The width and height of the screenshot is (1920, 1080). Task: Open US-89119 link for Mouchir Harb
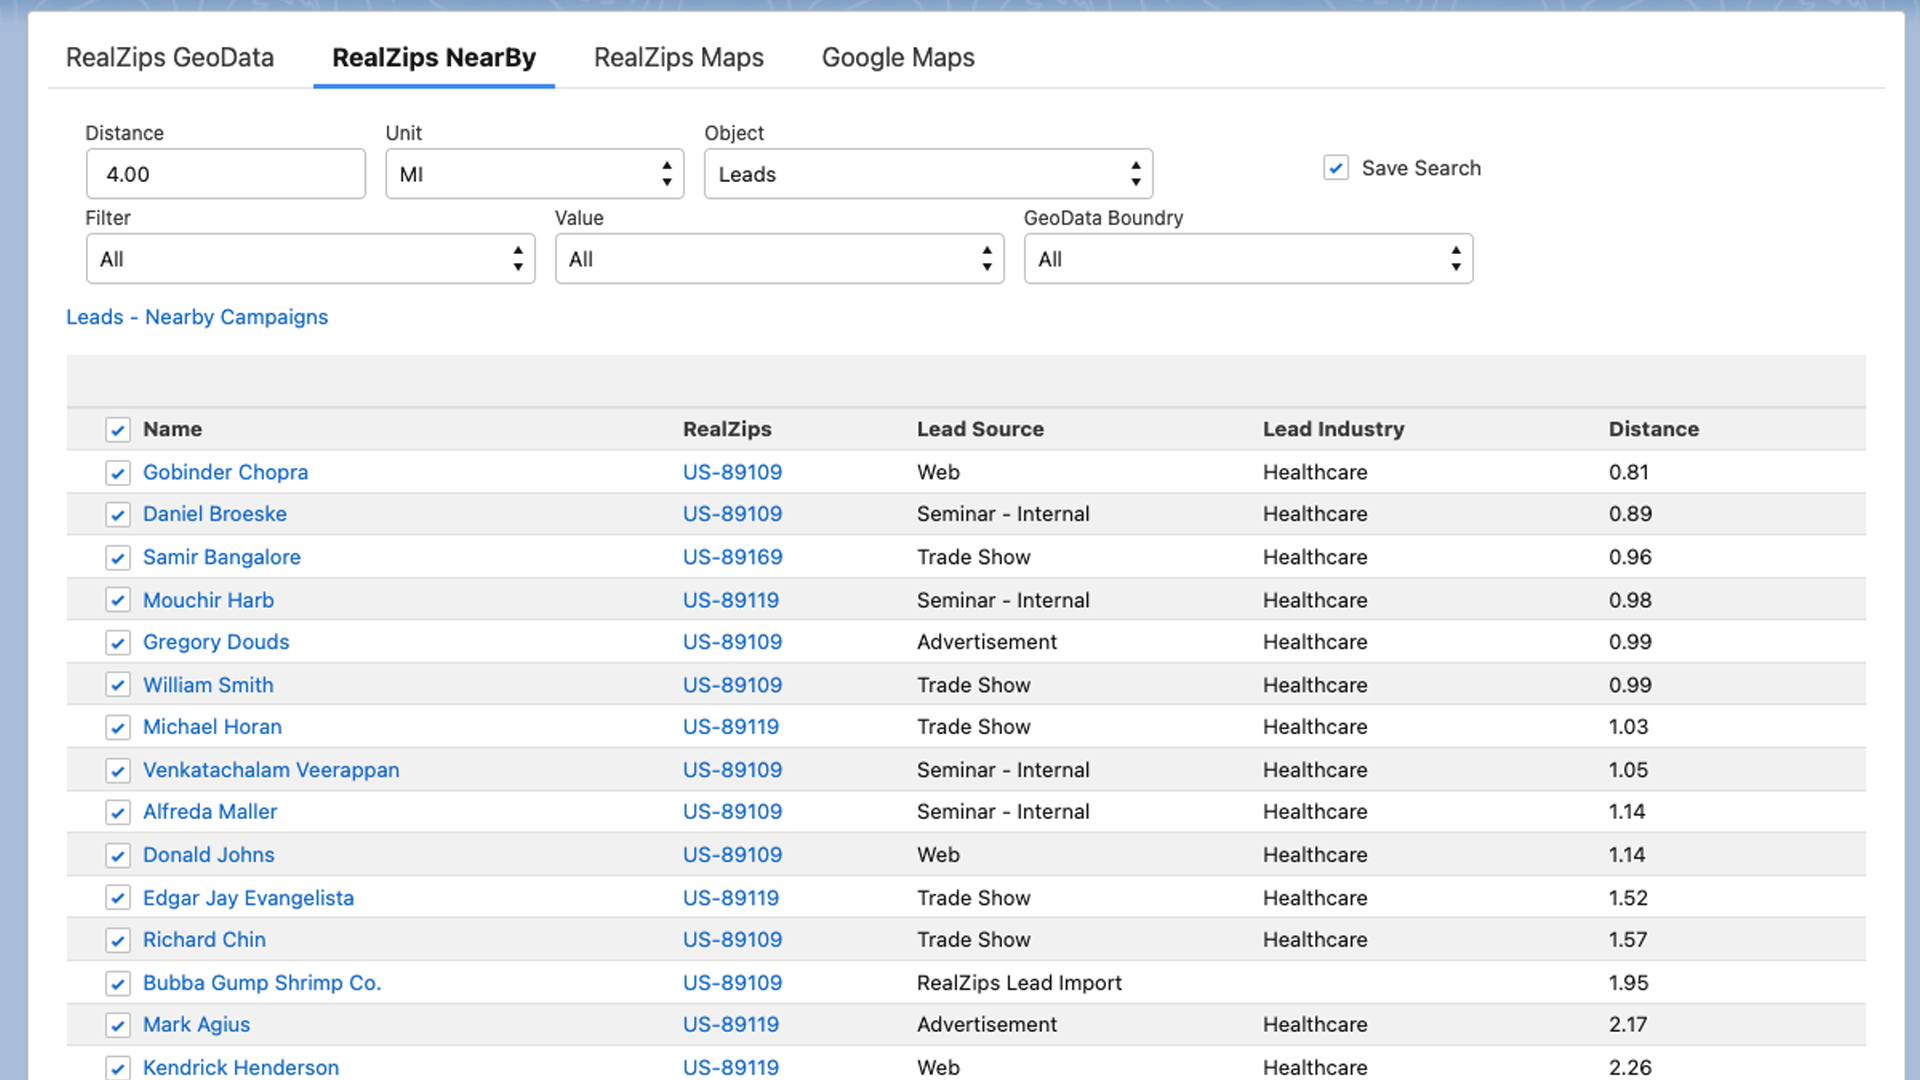[x=731, y=600]
